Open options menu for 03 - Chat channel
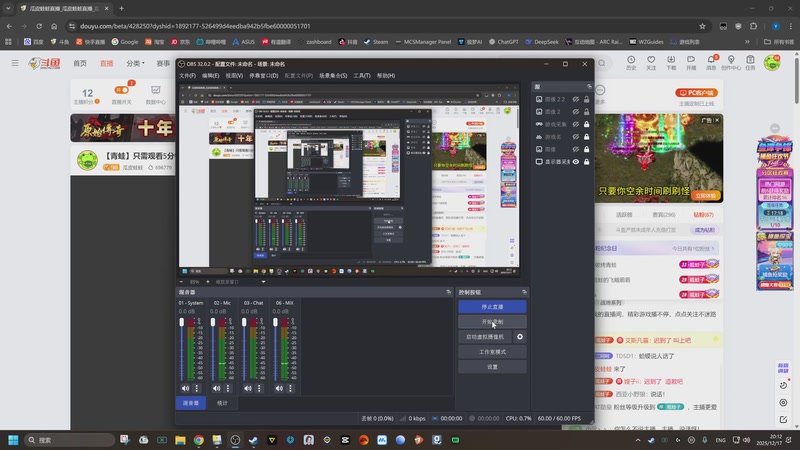This screenshot has width=800, height=450. (260, 388)
